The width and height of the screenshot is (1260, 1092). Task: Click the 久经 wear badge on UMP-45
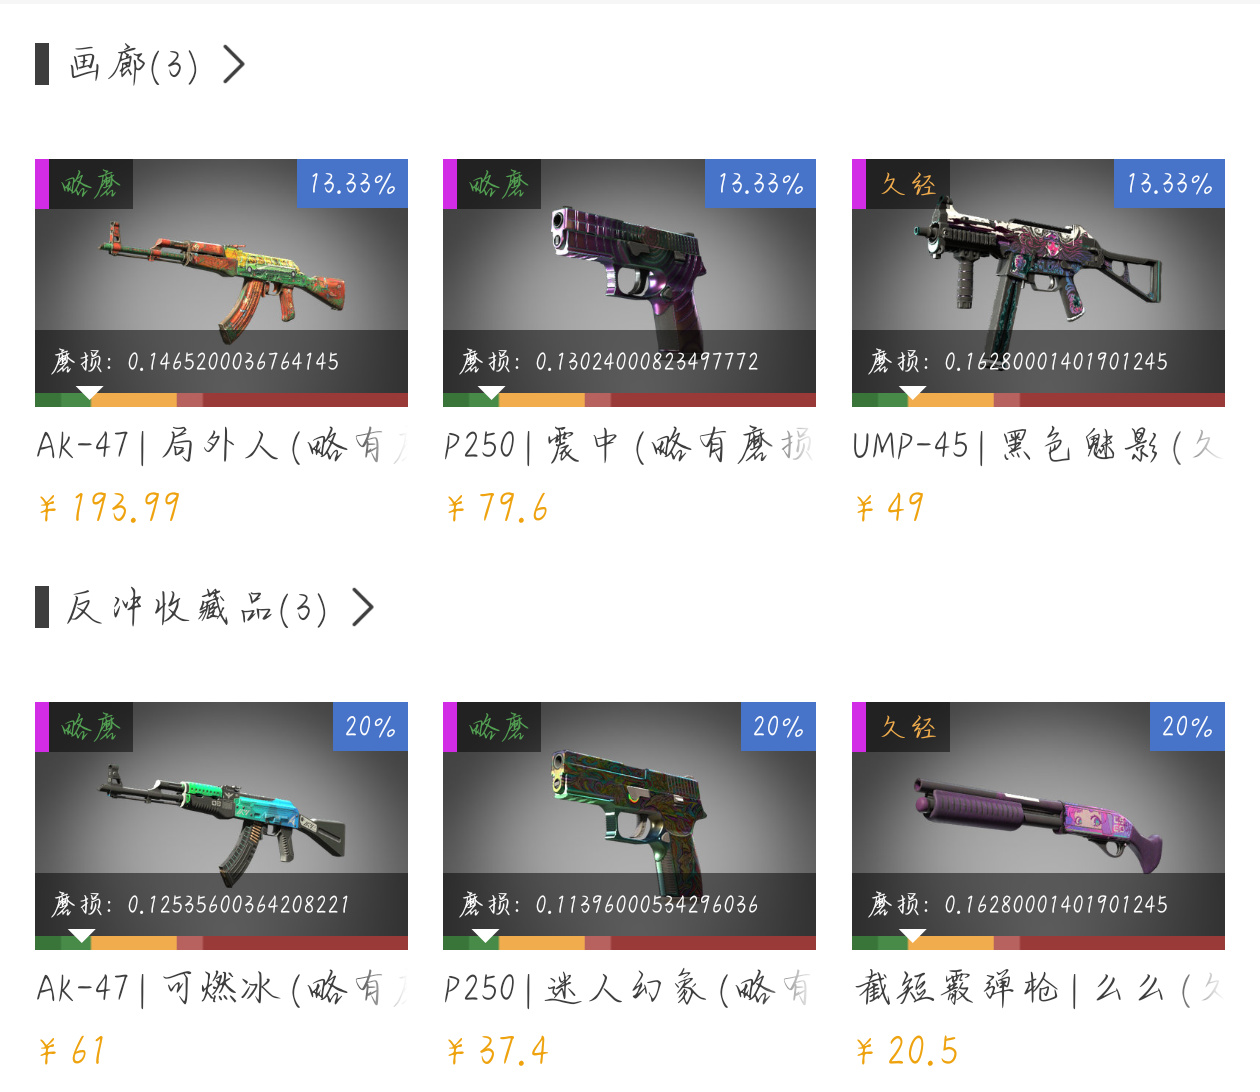[x=908, y=184]
